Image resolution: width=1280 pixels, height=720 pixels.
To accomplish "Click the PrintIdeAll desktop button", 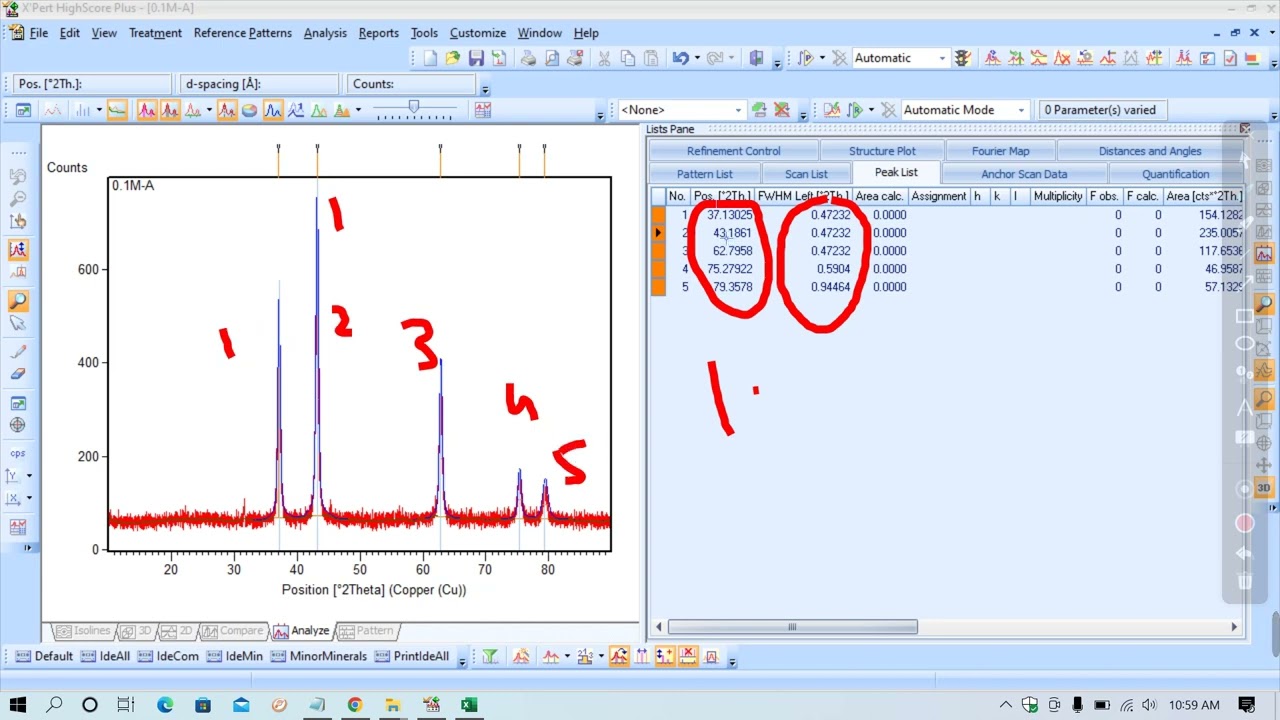I will [412, 657].
